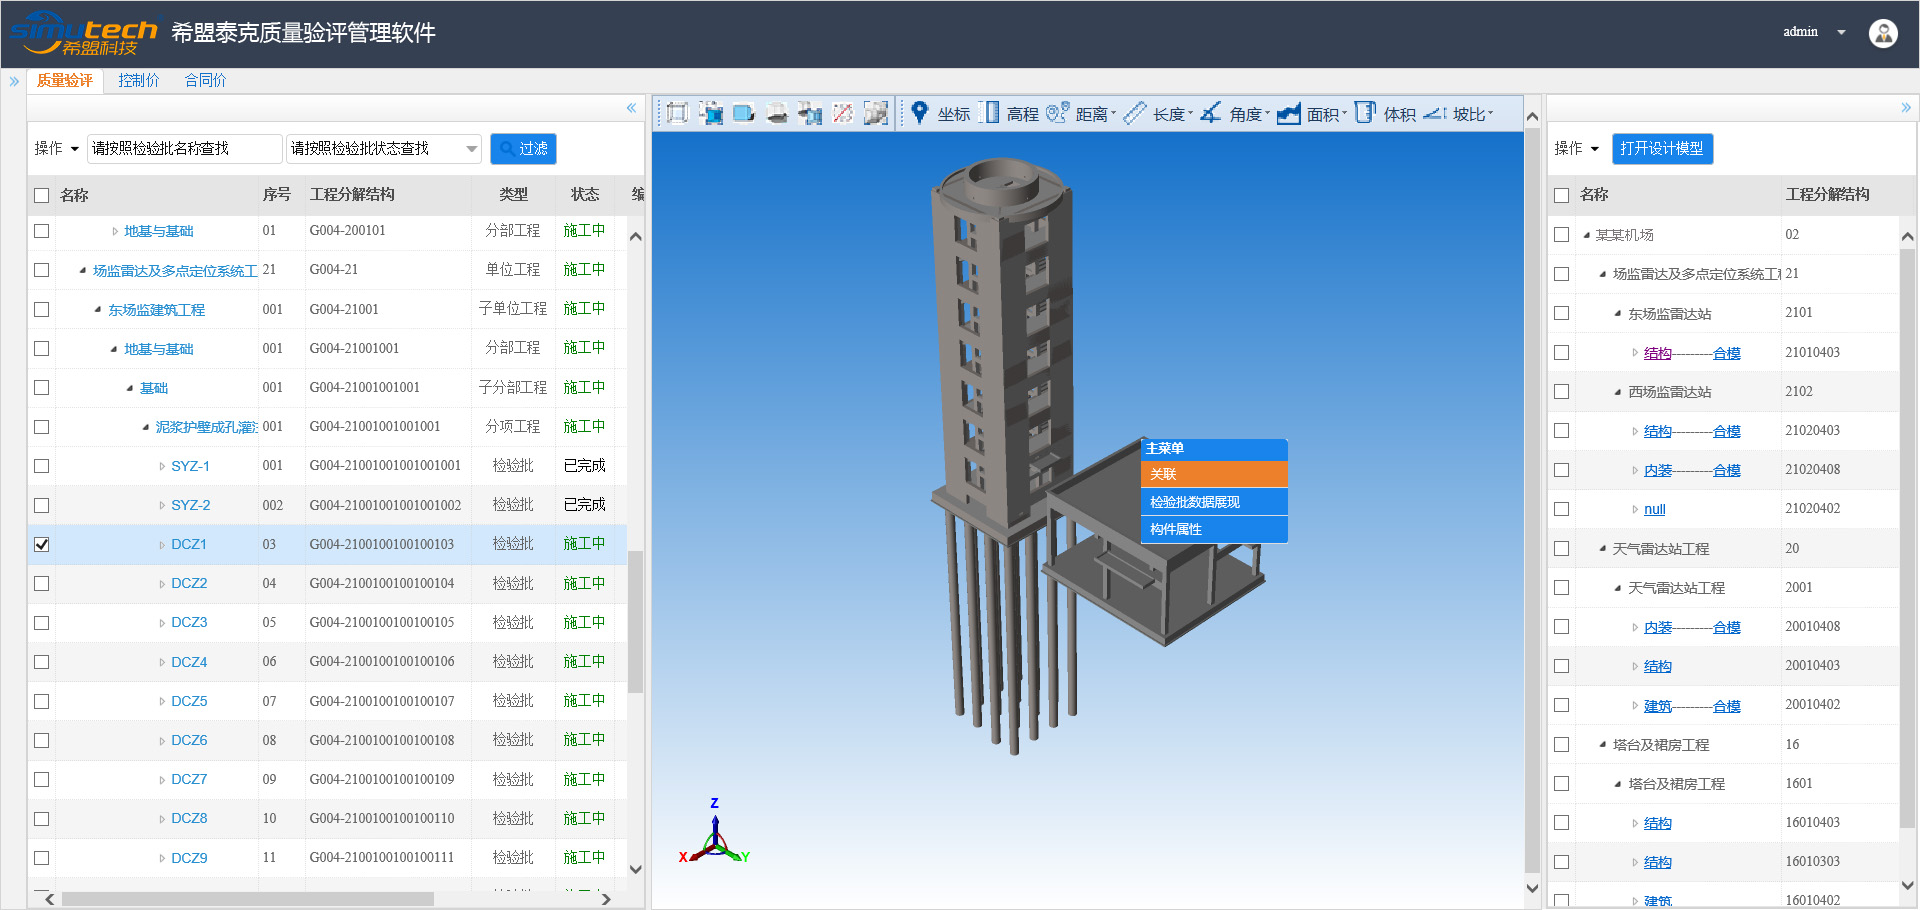Check the 西场监雷达站 row checkbox
1920x910 pixels.
1561,391
